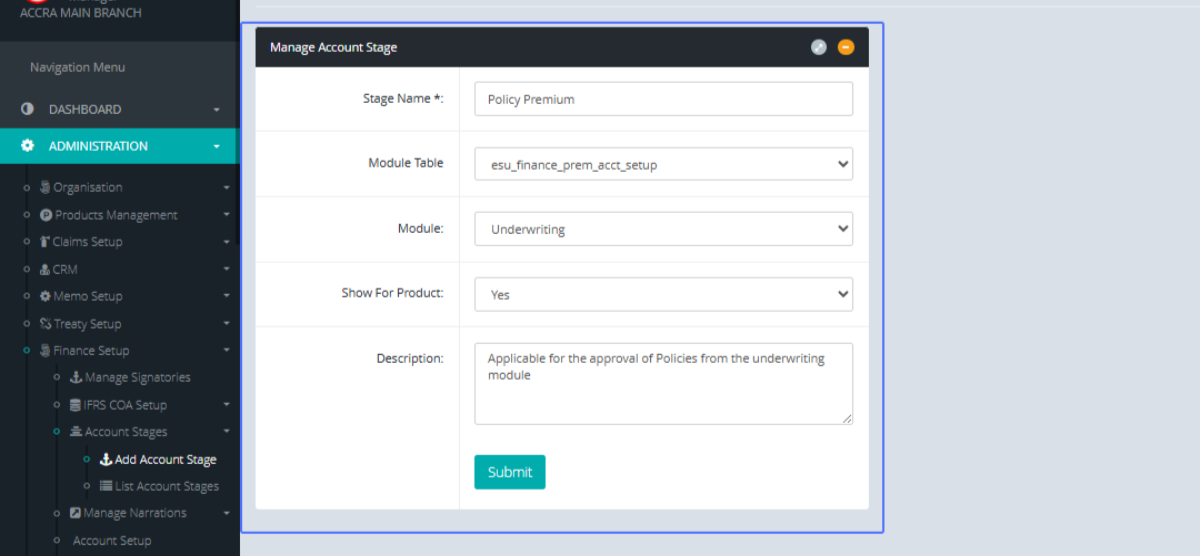The width and height of the screenshot is (1200, 556).
Task: Open the Module Table dropdown
Action: [663, 164]
